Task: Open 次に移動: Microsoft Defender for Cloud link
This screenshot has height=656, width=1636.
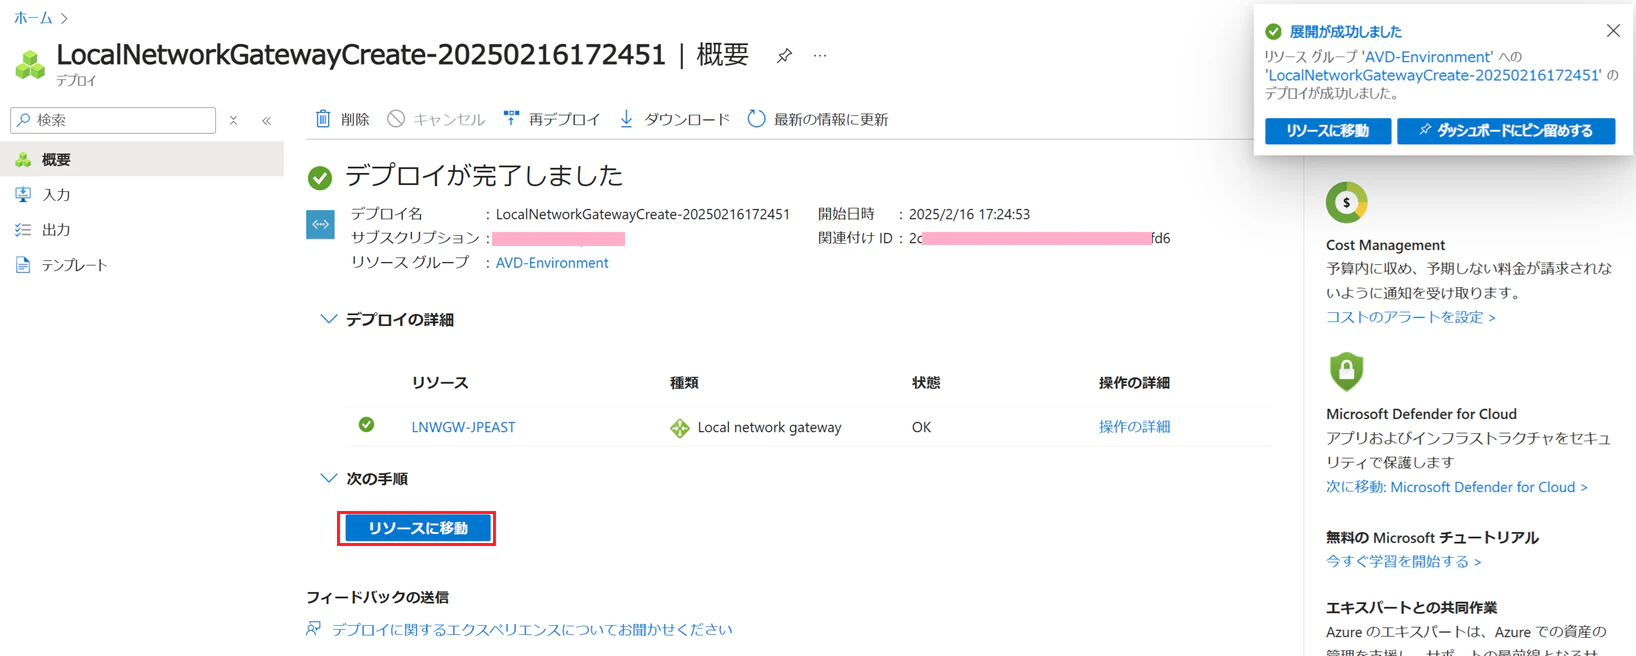Action: pos(1456,487)
